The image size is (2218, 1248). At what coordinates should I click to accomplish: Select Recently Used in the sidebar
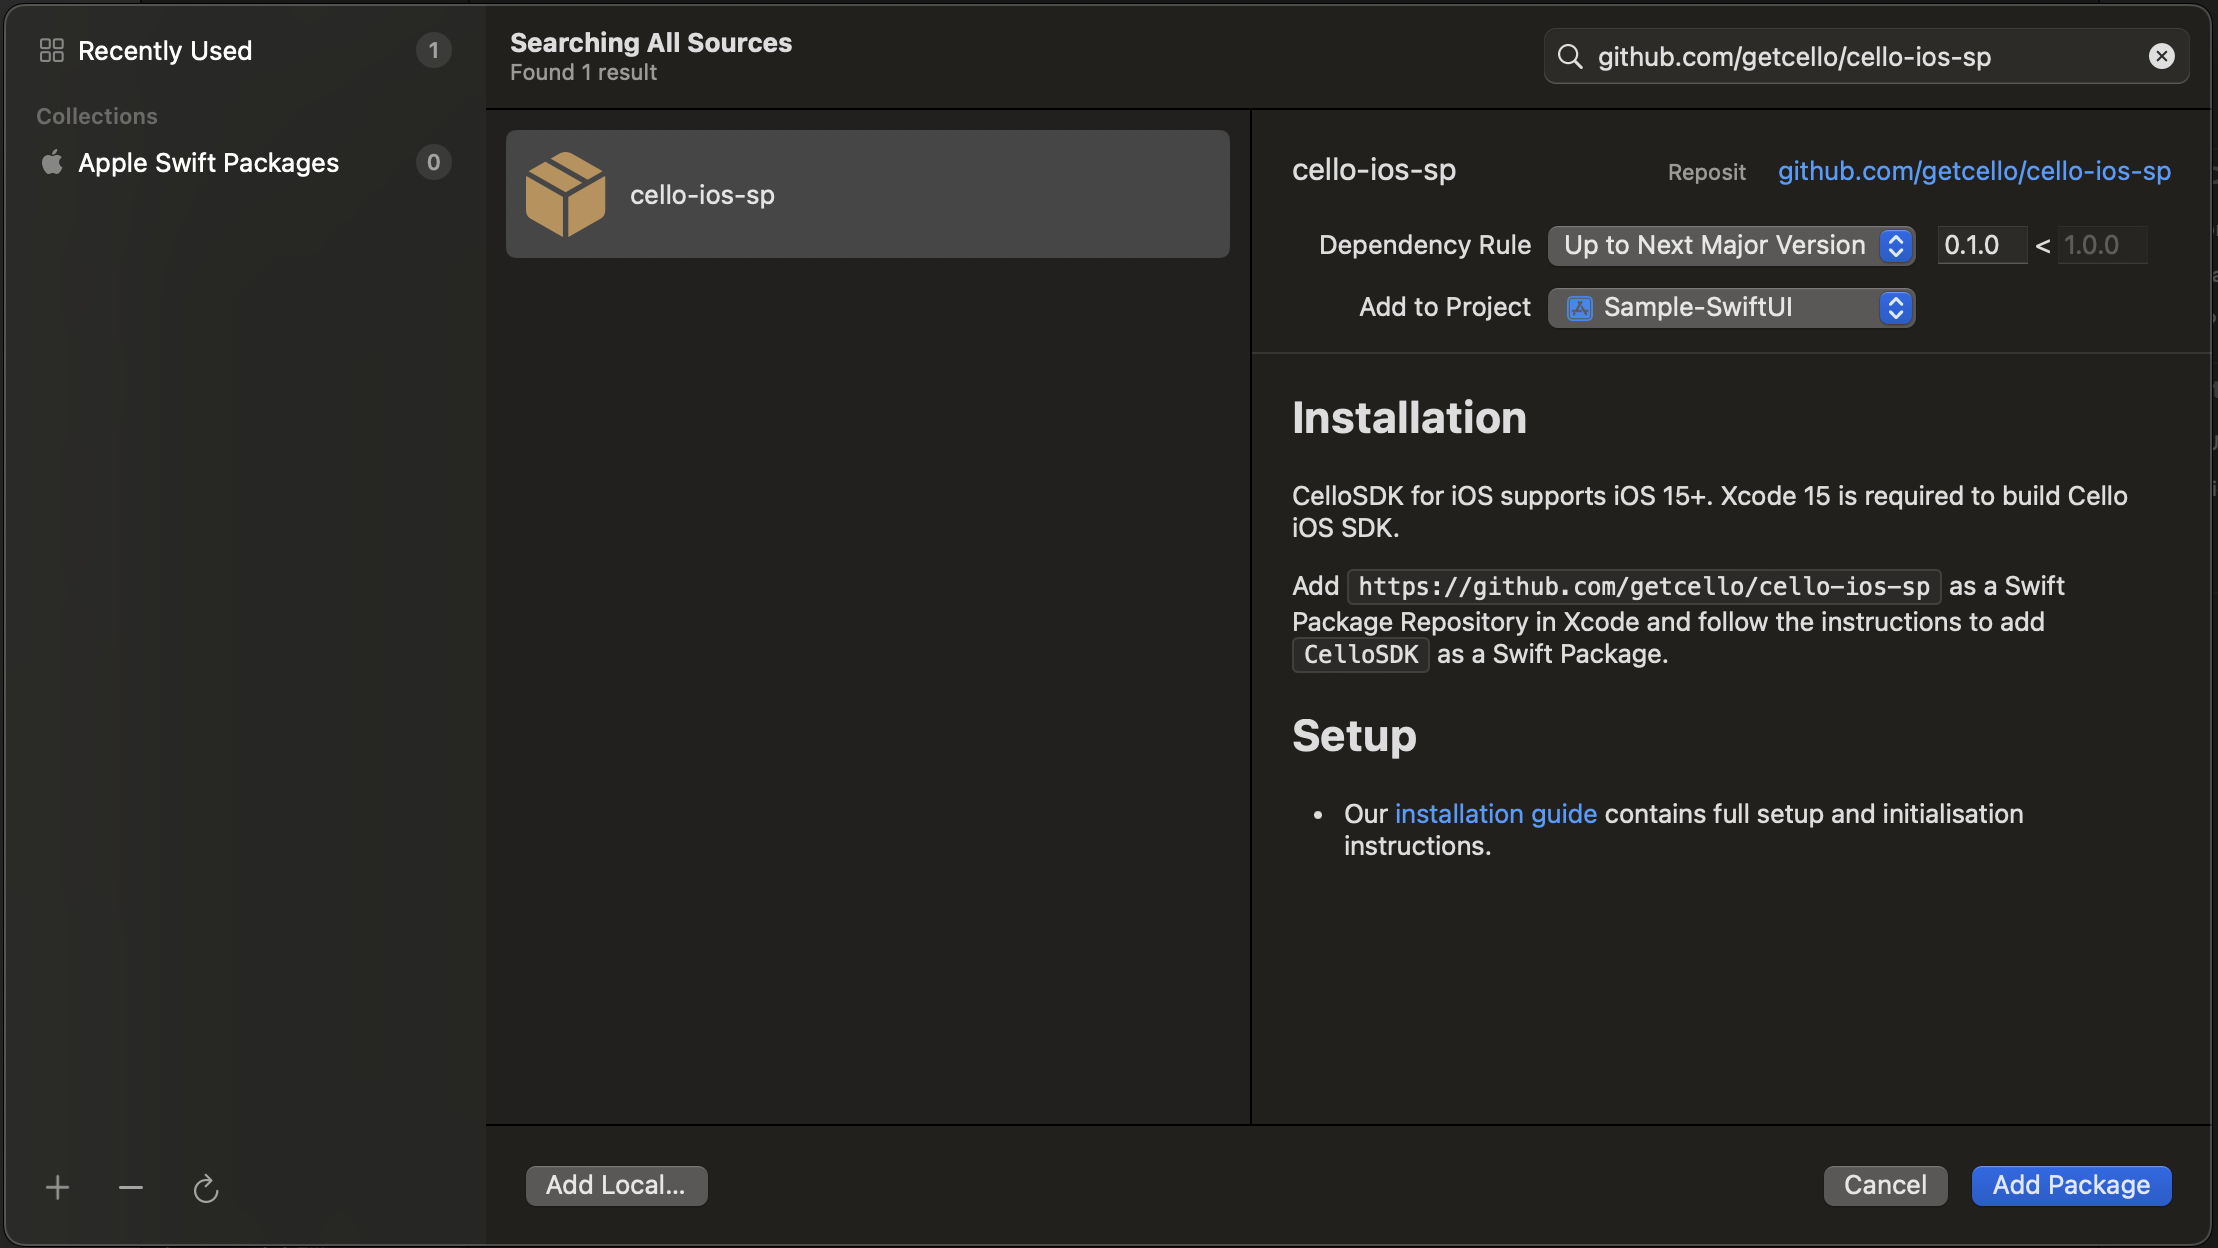165,50
